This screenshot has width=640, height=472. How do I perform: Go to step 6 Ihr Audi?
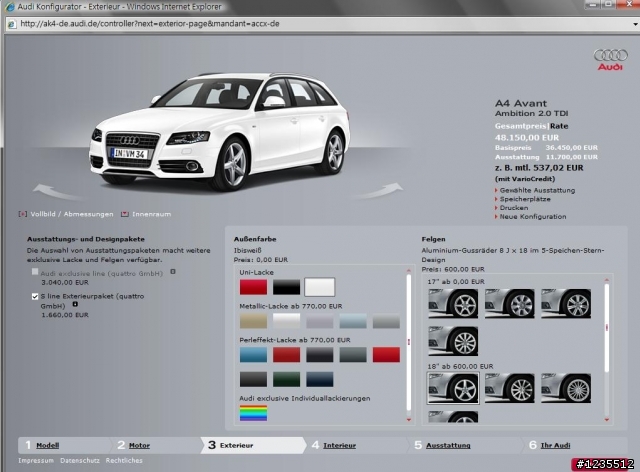(555, 445)
